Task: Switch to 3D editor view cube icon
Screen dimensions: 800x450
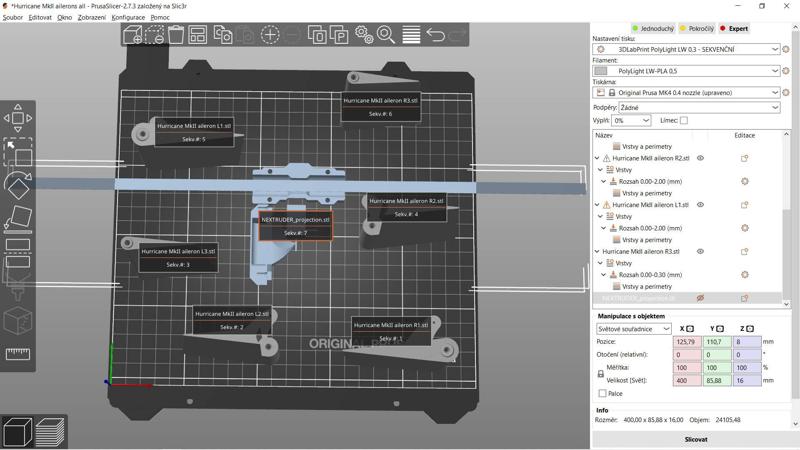Action: pyautogui.click(x=17, y=432)
